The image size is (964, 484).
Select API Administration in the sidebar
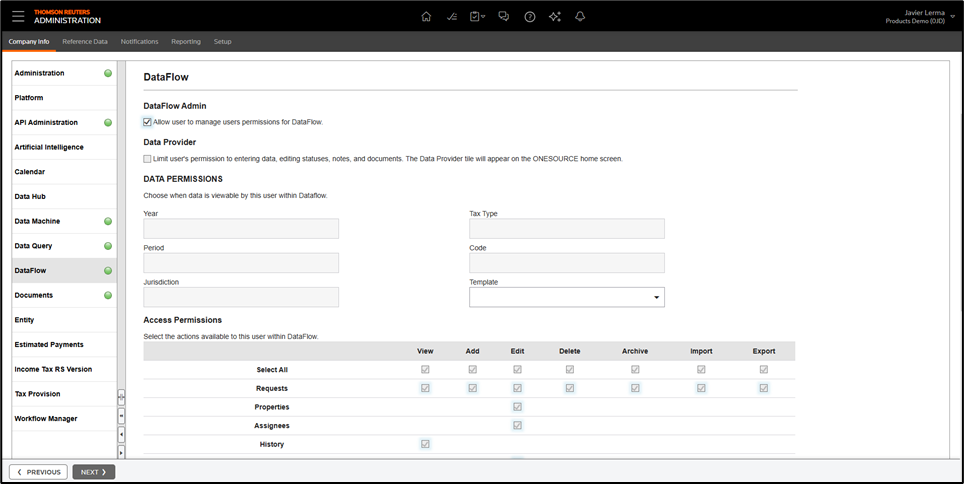click(x=64, y=122)
